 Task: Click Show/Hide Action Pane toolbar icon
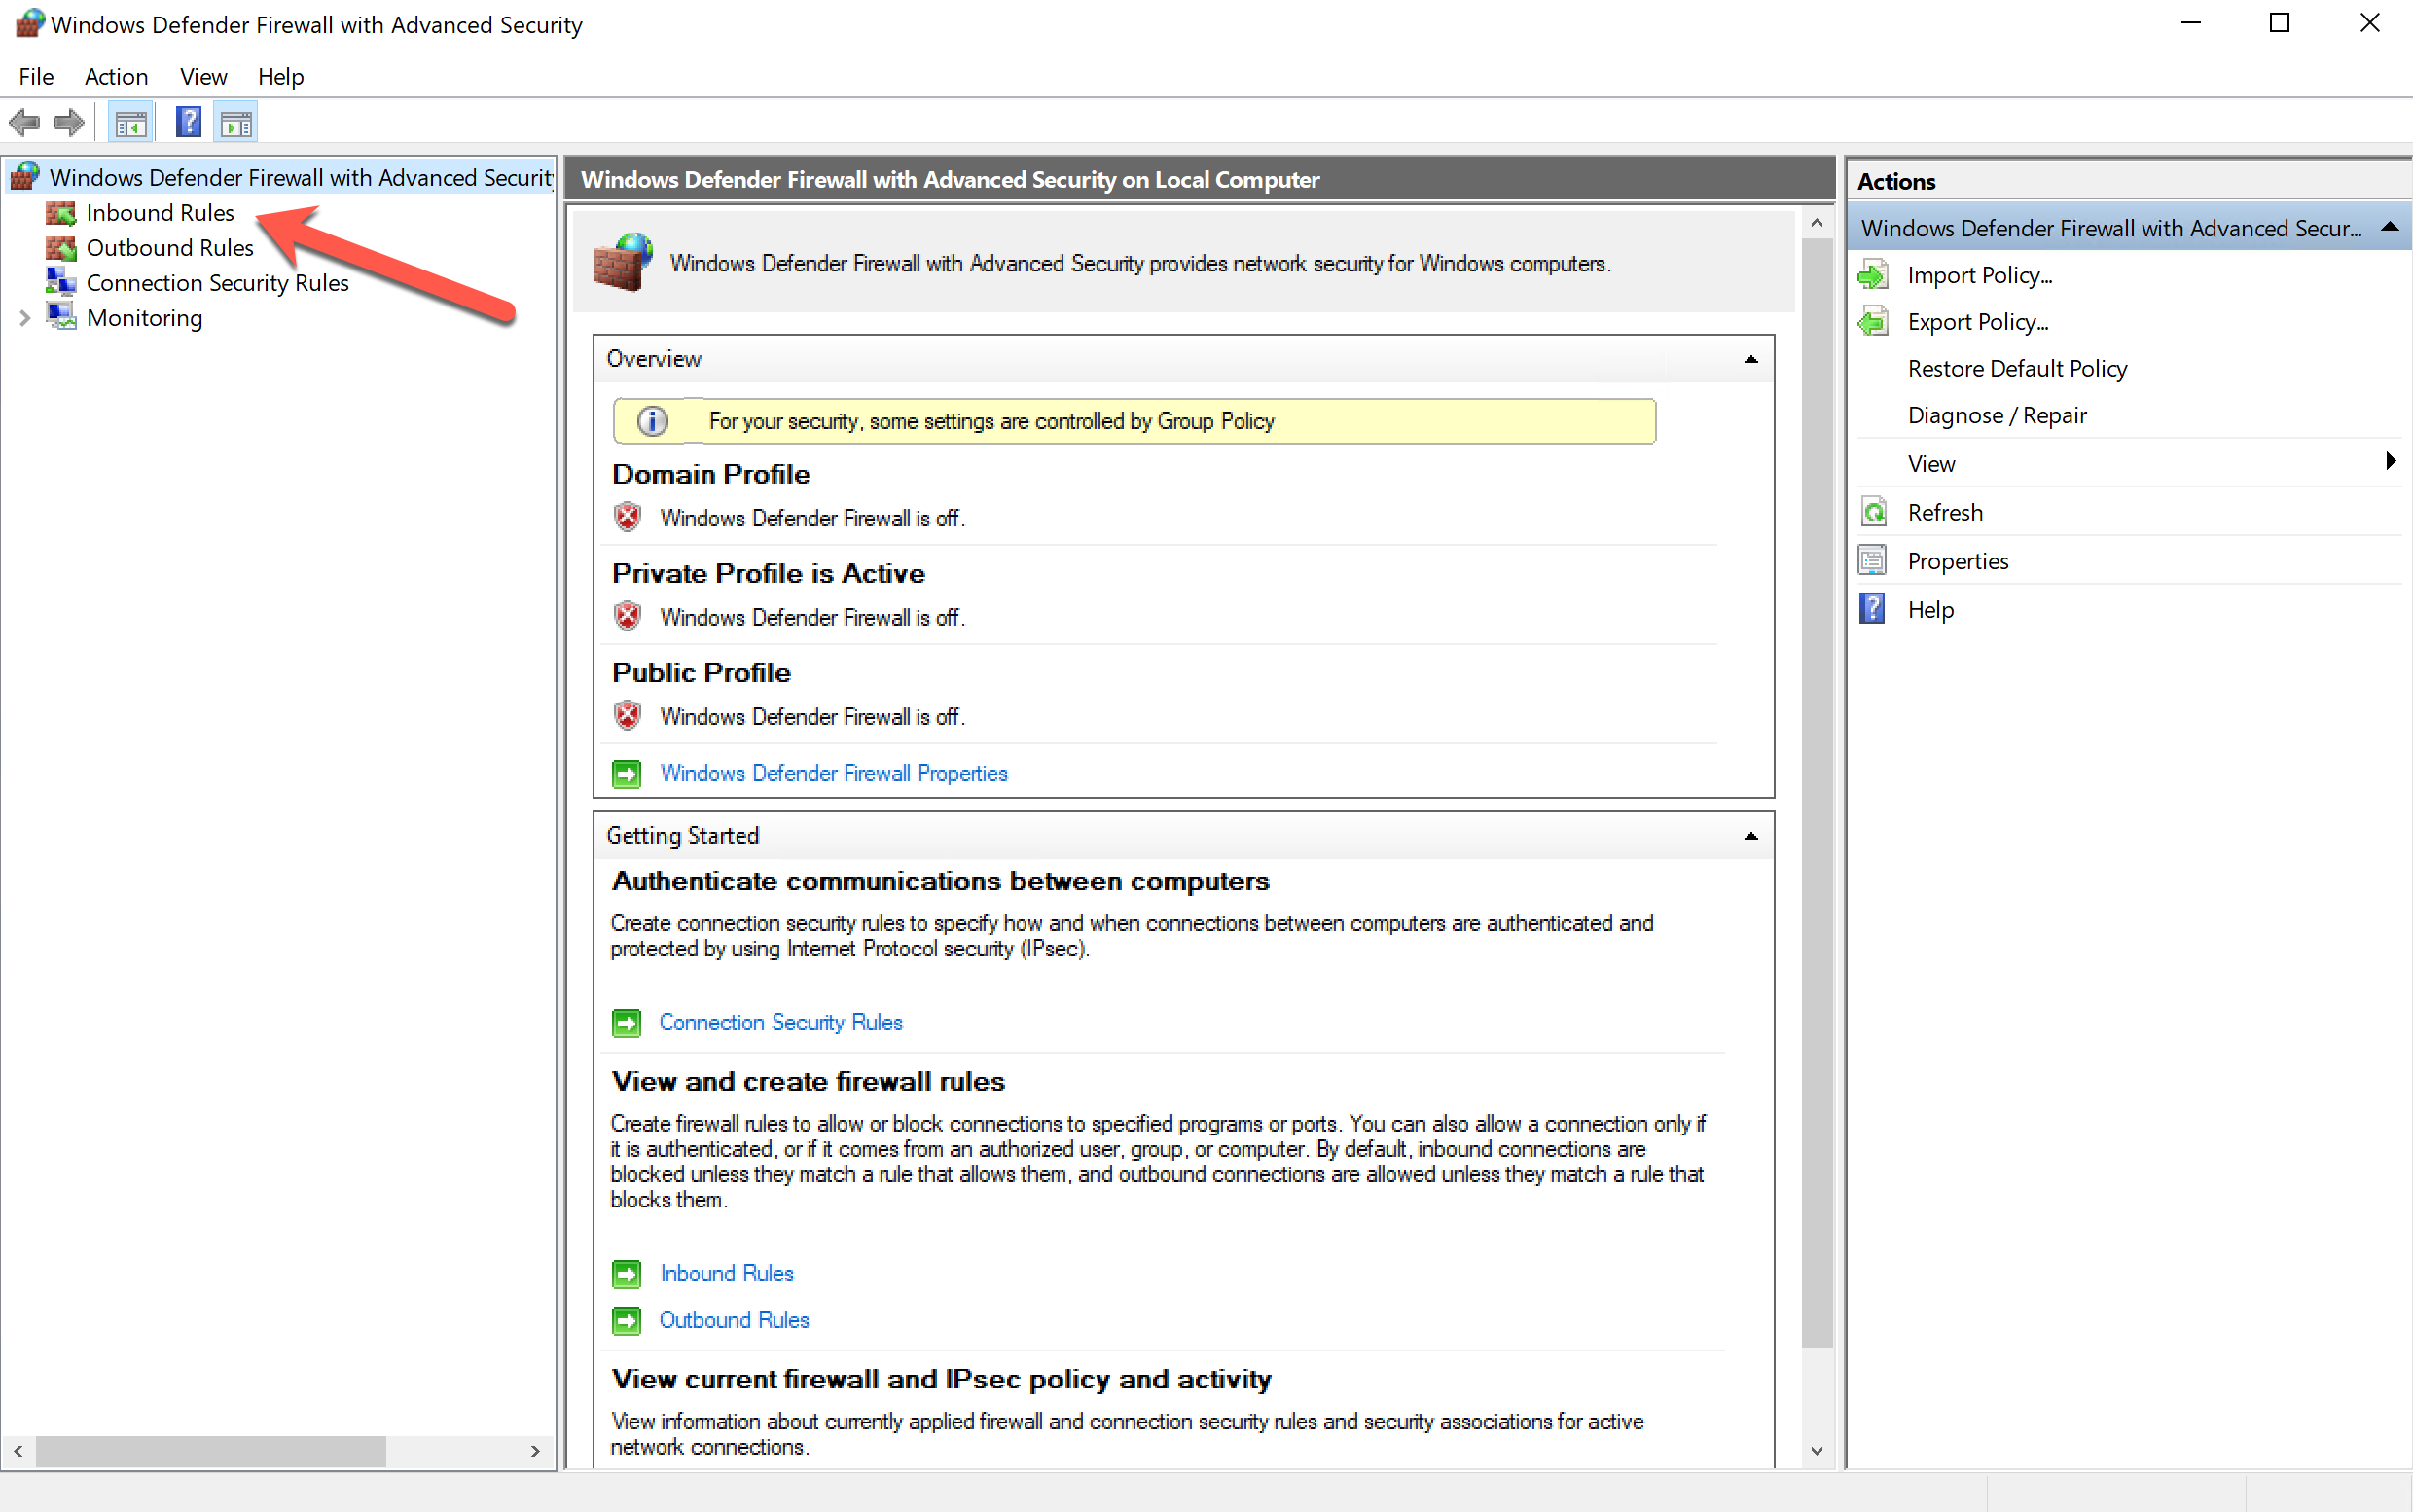click(x=236, y=123)
